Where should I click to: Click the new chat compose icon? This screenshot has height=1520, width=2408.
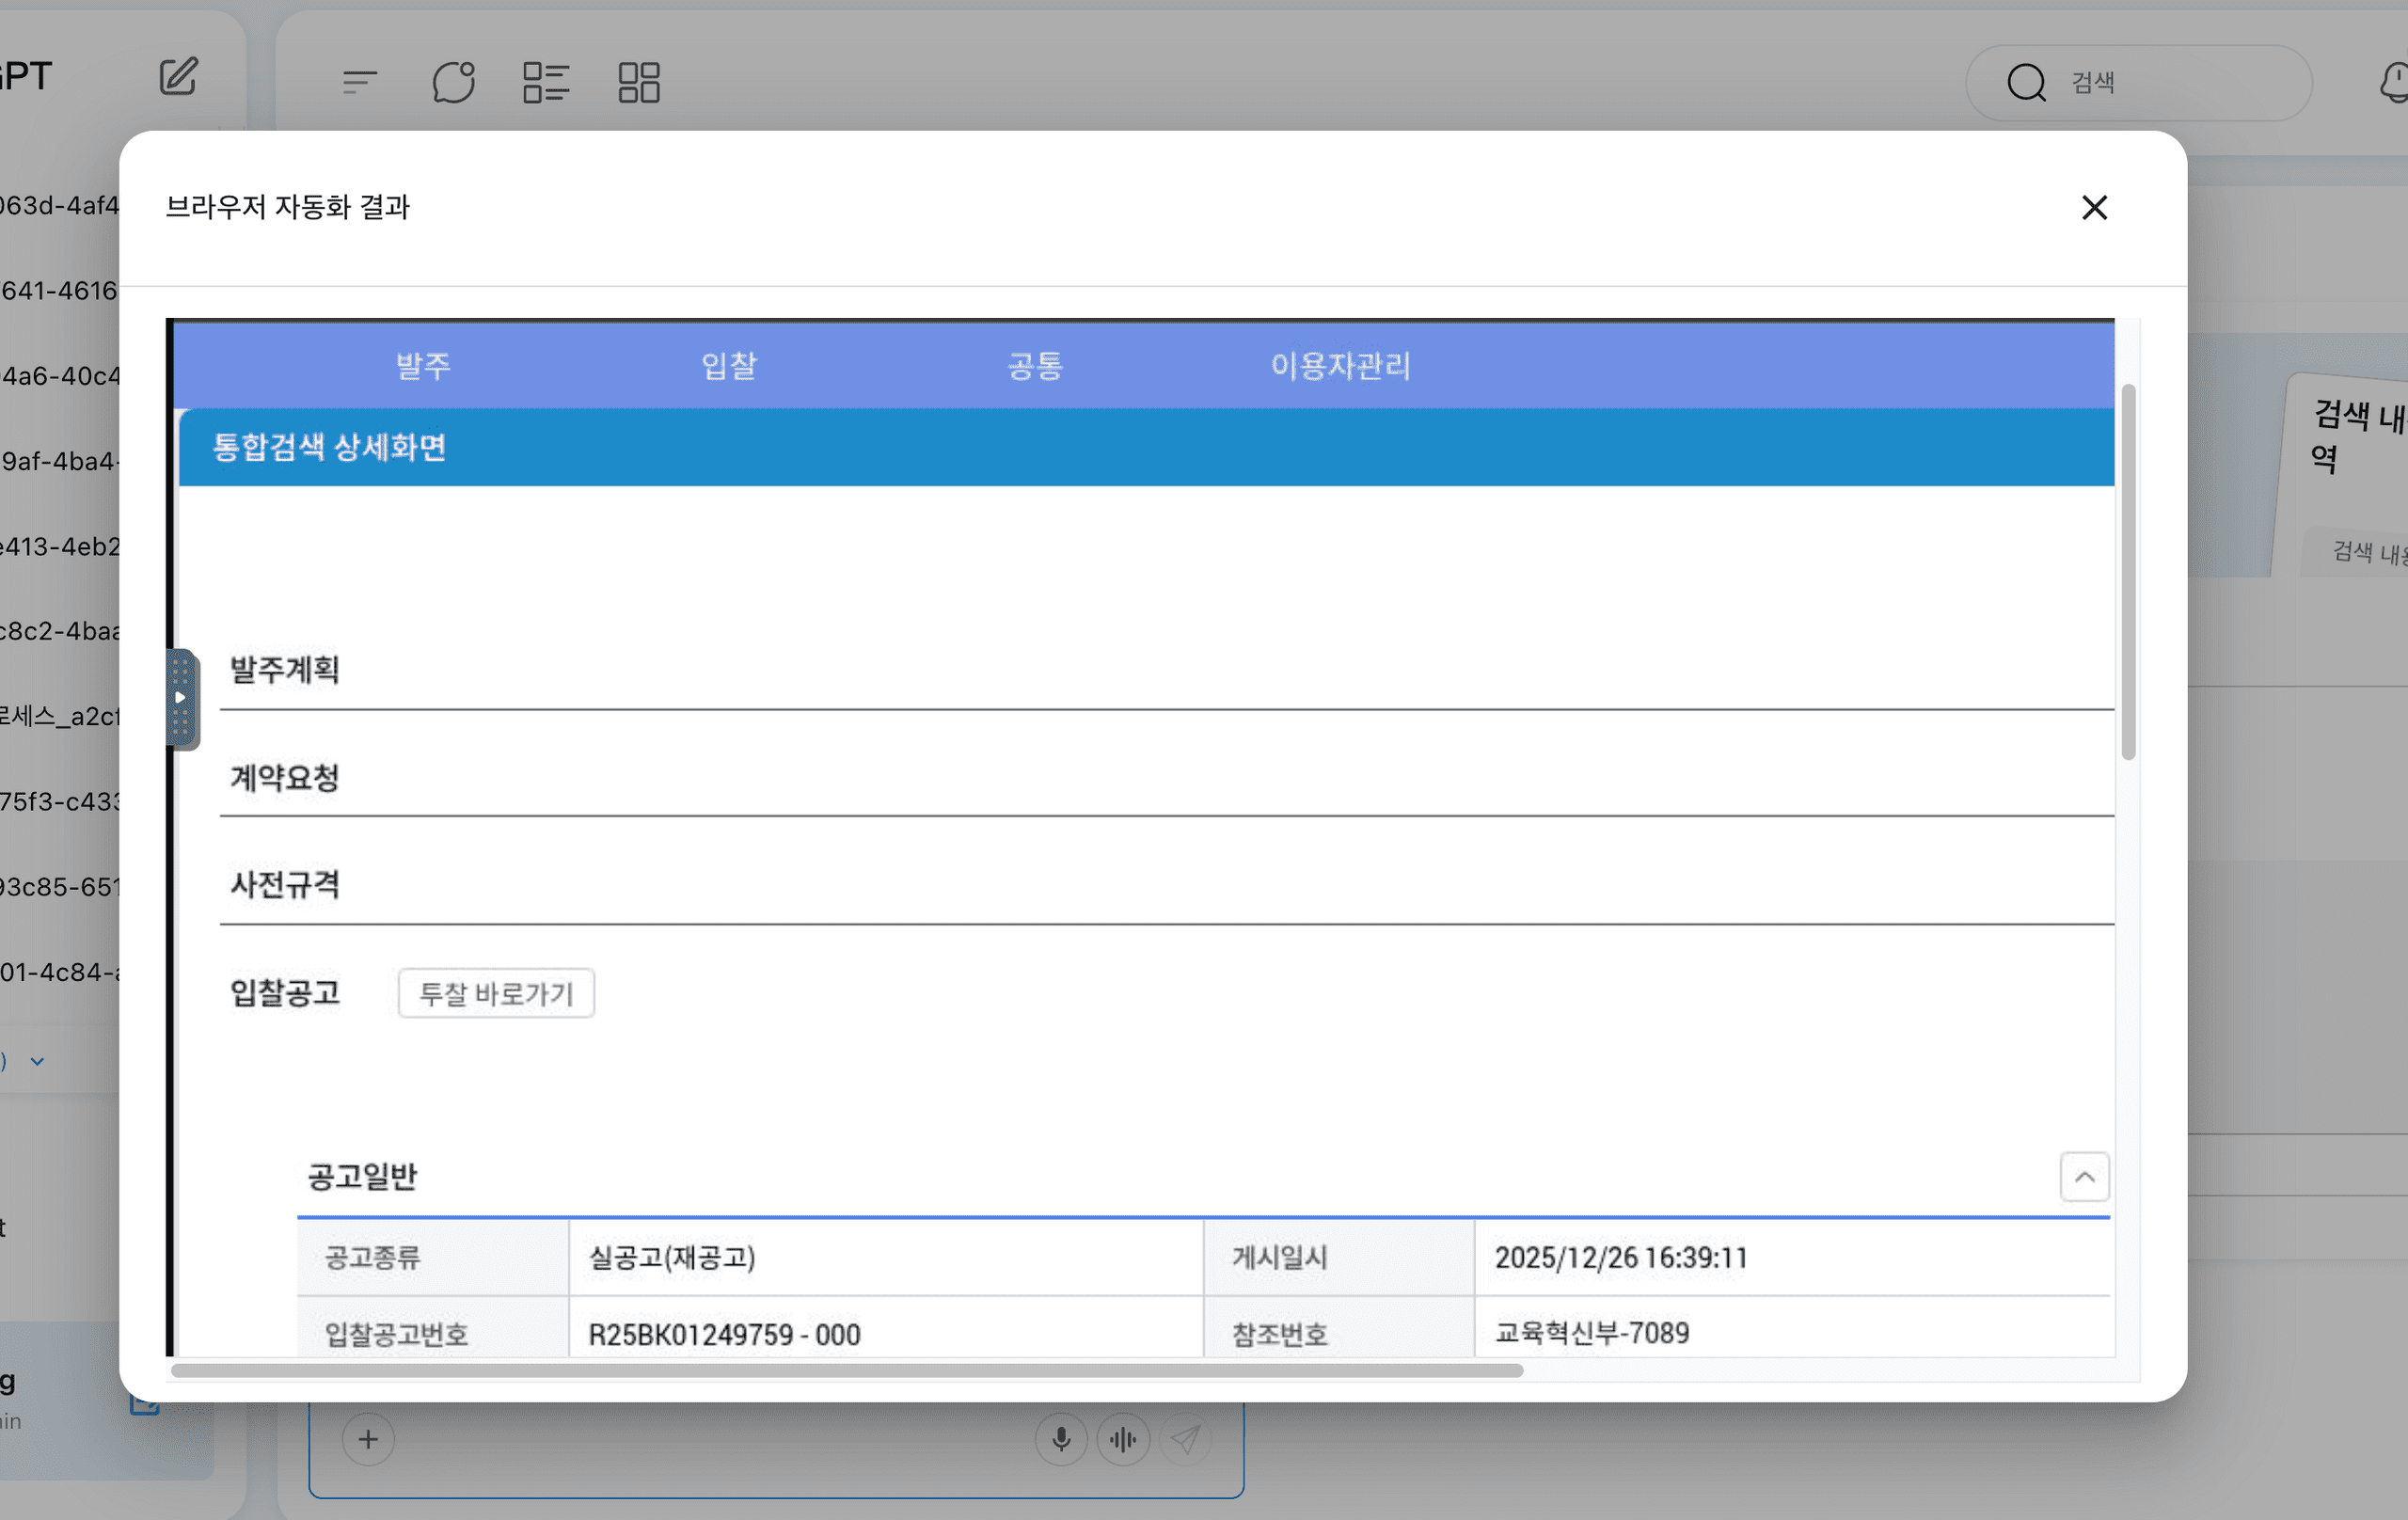coord(179,77)
